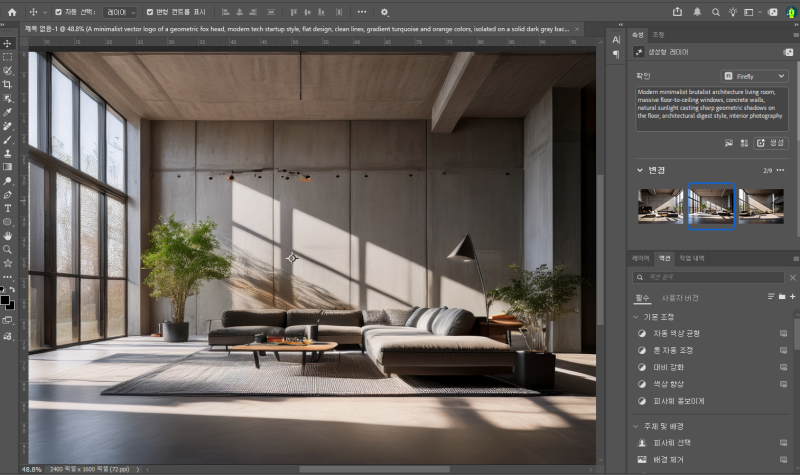Click the foreground color swatch
The height and width of the screenshot is (475, 800).
[x=5, y=300]
